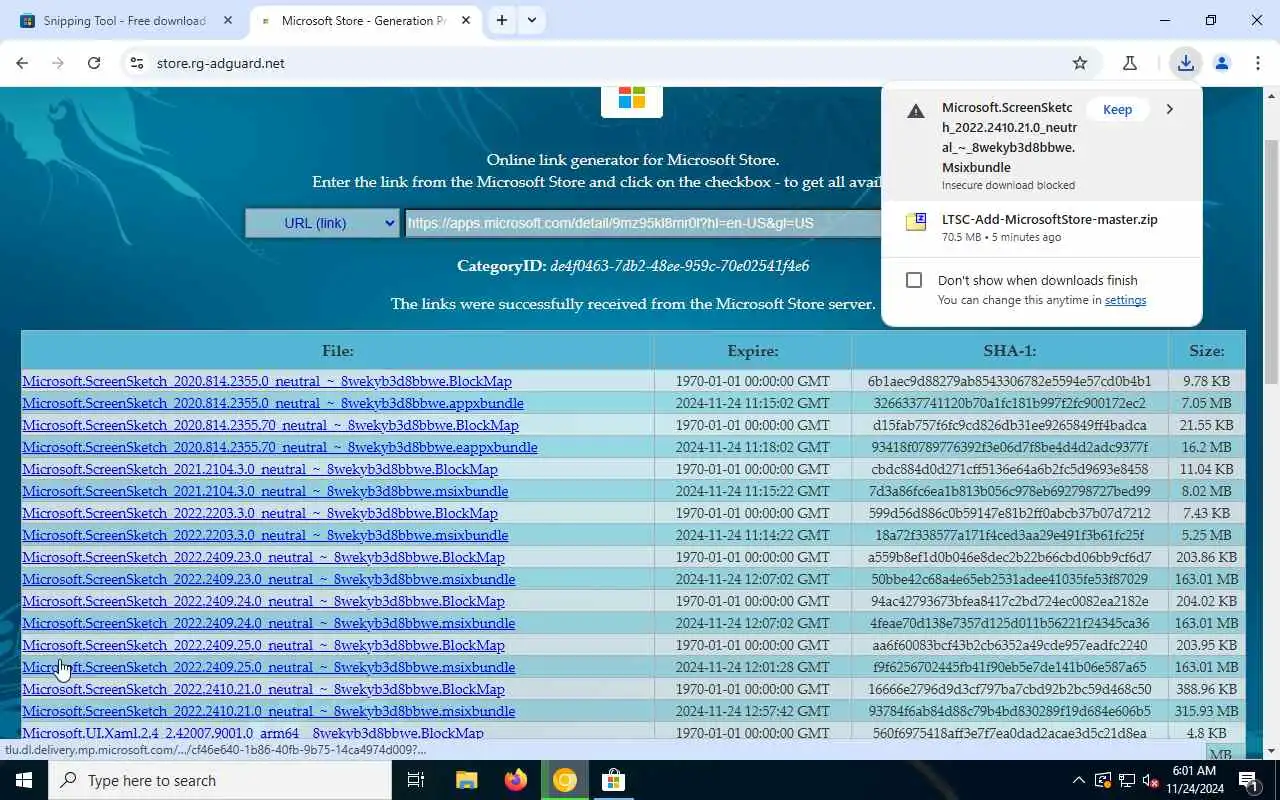Launch Firefox from the taskbar
Viewport: 1280px width, 800px height.
click(515, 780)
